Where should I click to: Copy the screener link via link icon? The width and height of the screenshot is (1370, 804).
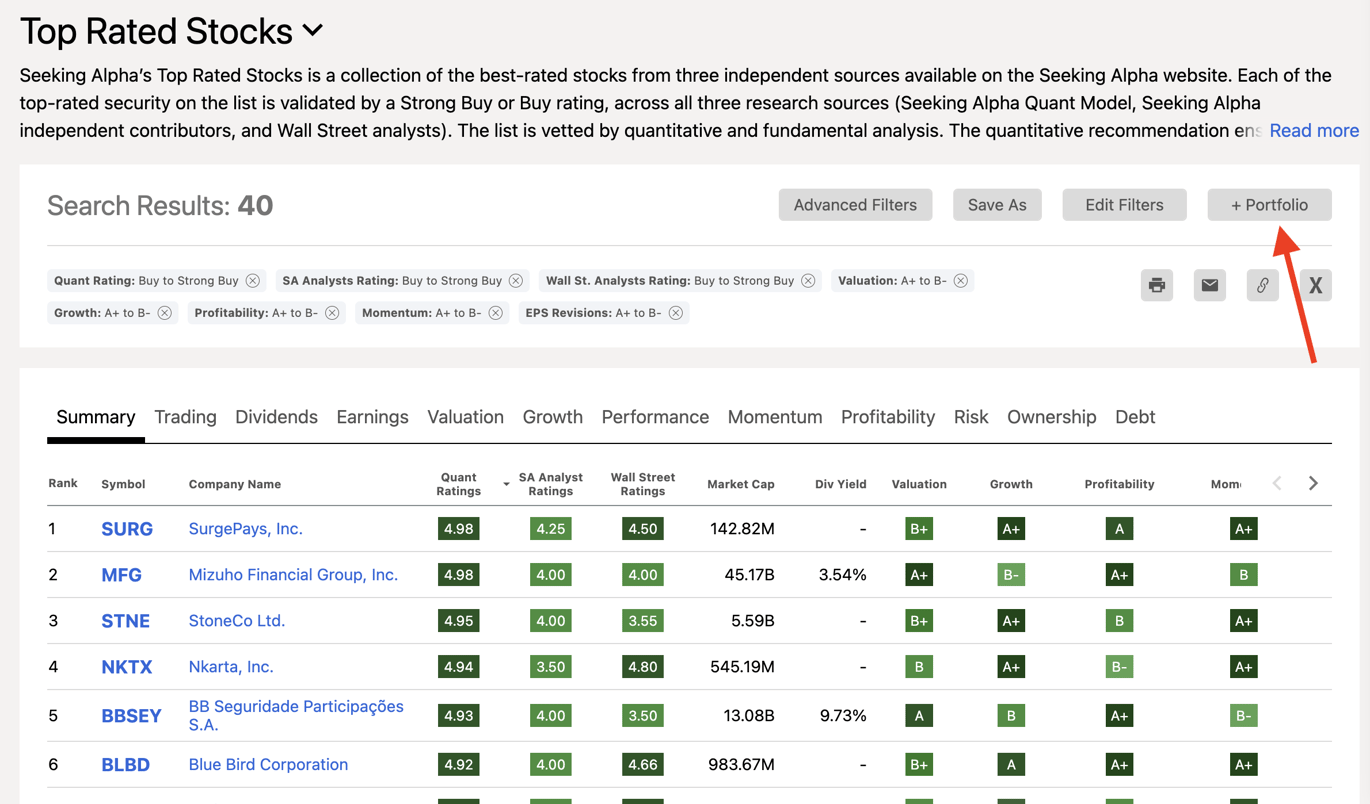1262,285
